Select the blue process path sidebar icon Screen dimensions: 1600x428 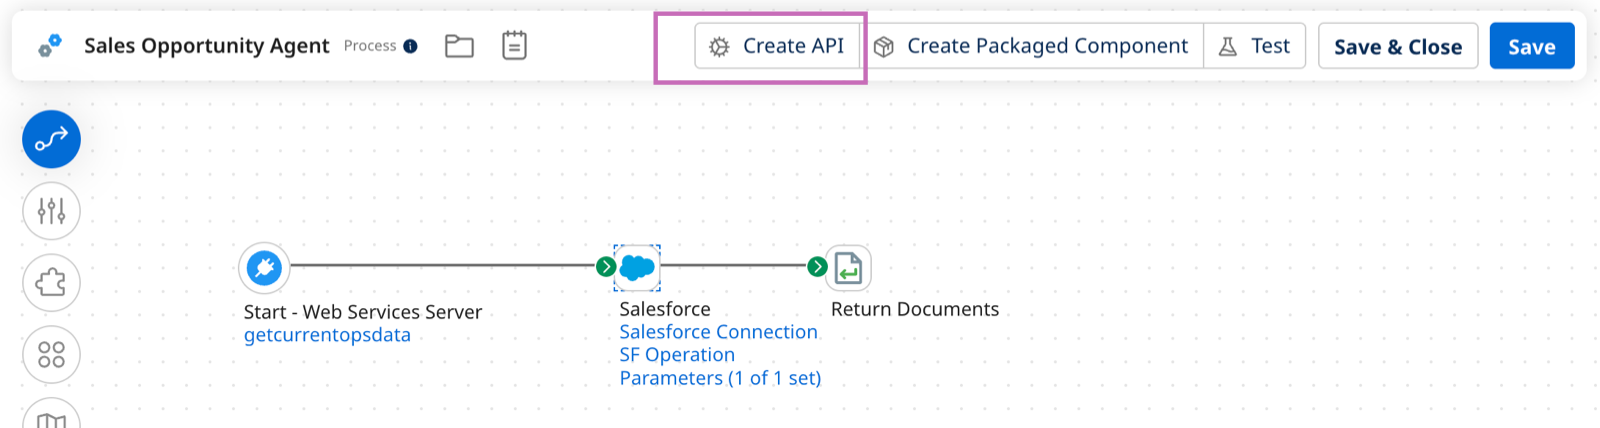pyautogui.click(x=51, y=139)
